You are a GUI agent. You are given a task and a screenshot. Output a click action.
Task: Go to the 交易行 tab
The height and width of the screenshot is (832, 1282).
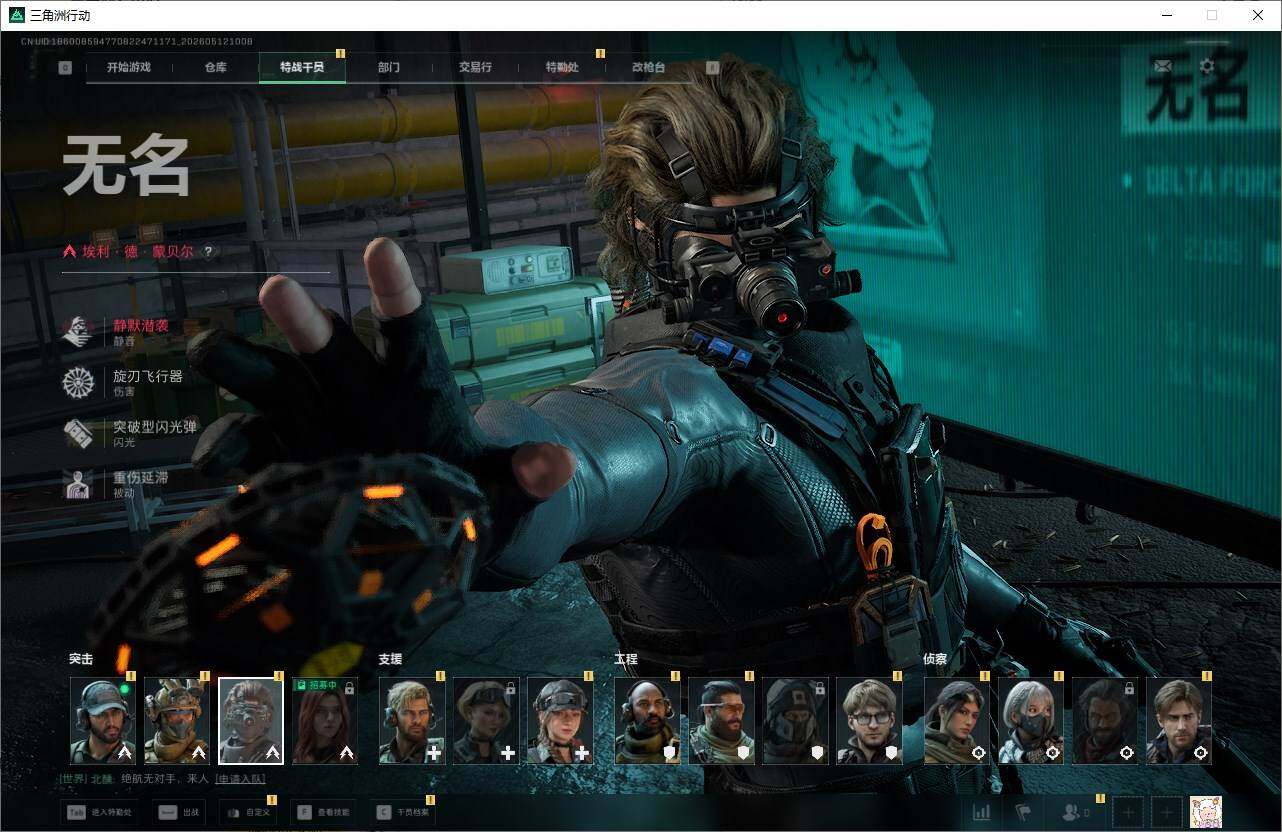click(475, 67)
